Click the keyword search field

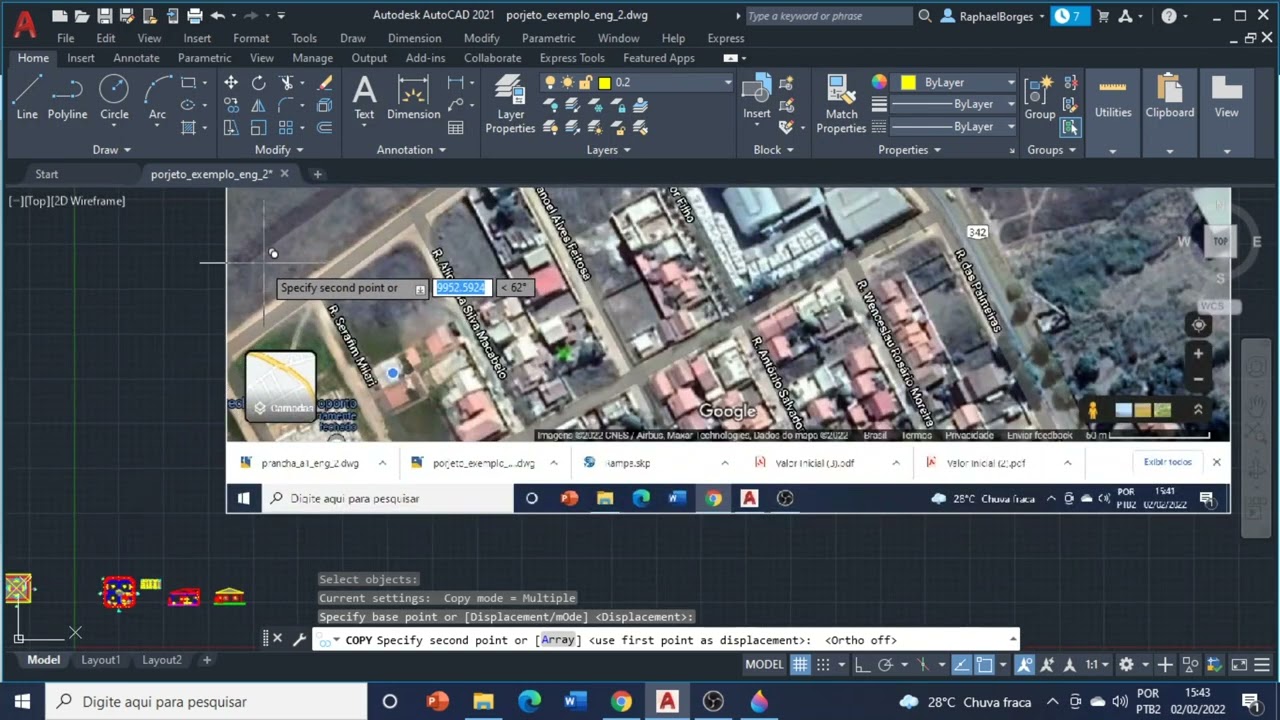[x=827, y=16]
